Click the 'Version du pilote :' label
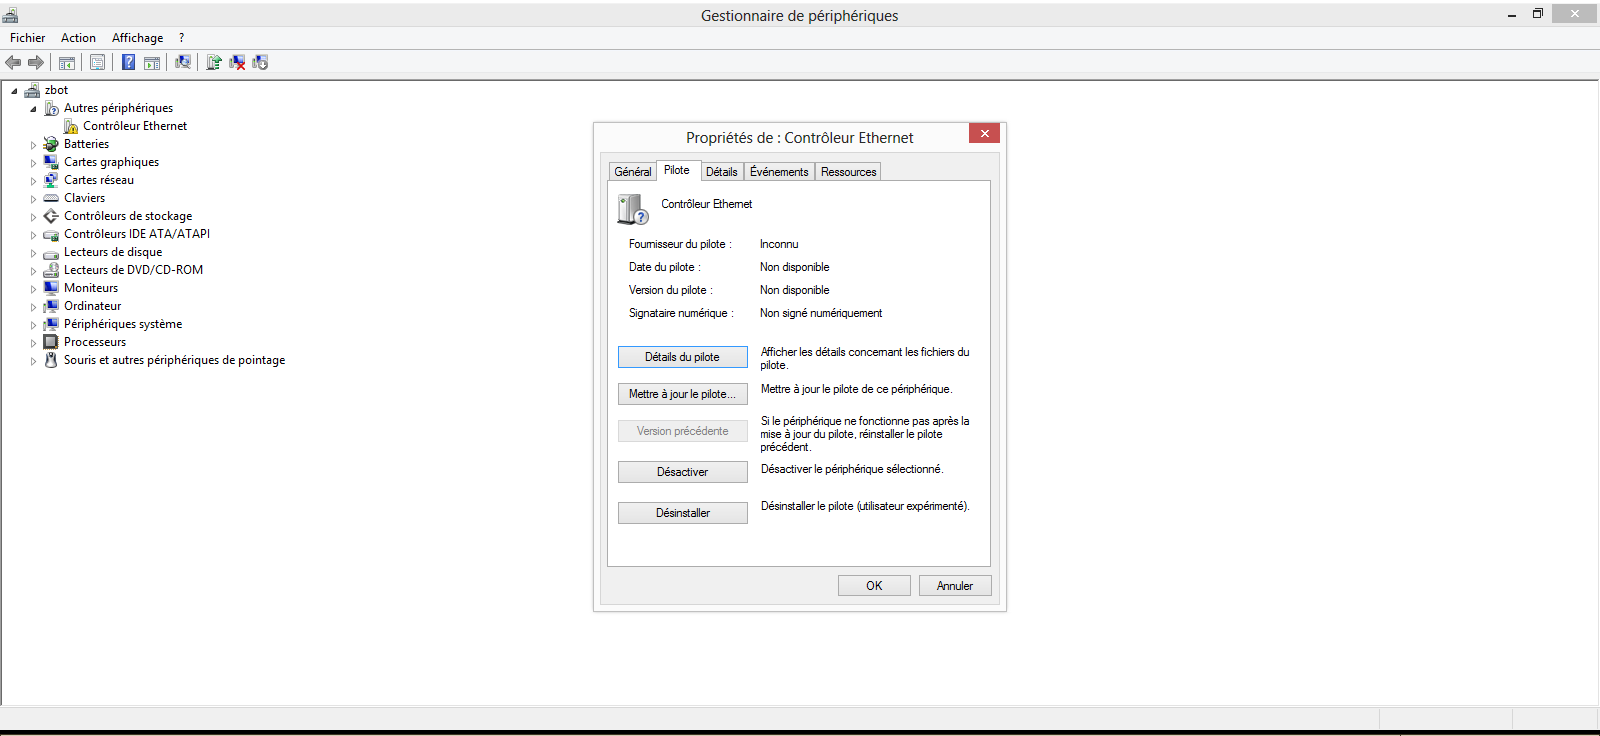This screenshot has width=1600, height=736. [671, 290]
